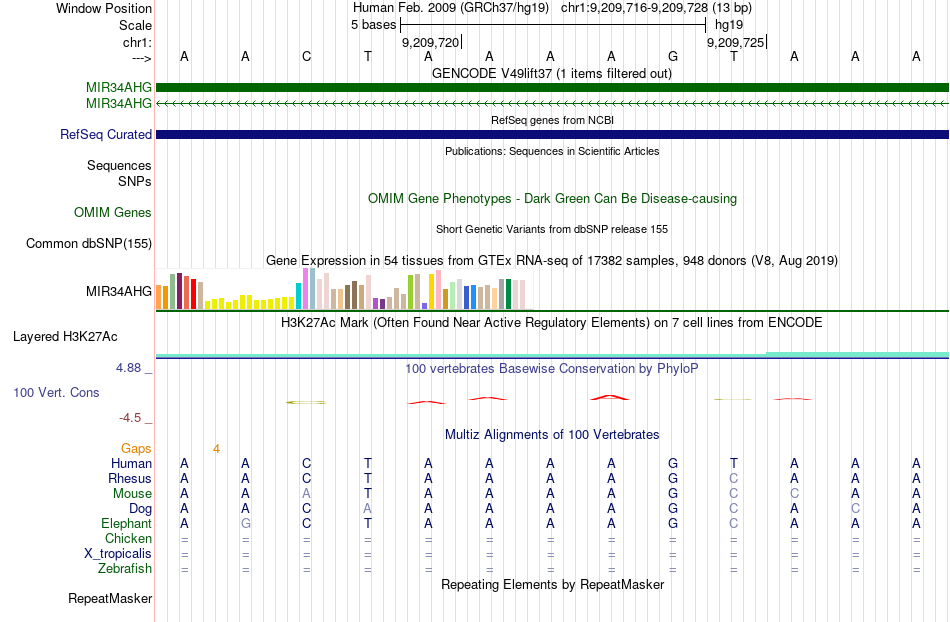950x622 pixels.
Task: Click the C base in the Human row
Action: click(x=307, y=463)
